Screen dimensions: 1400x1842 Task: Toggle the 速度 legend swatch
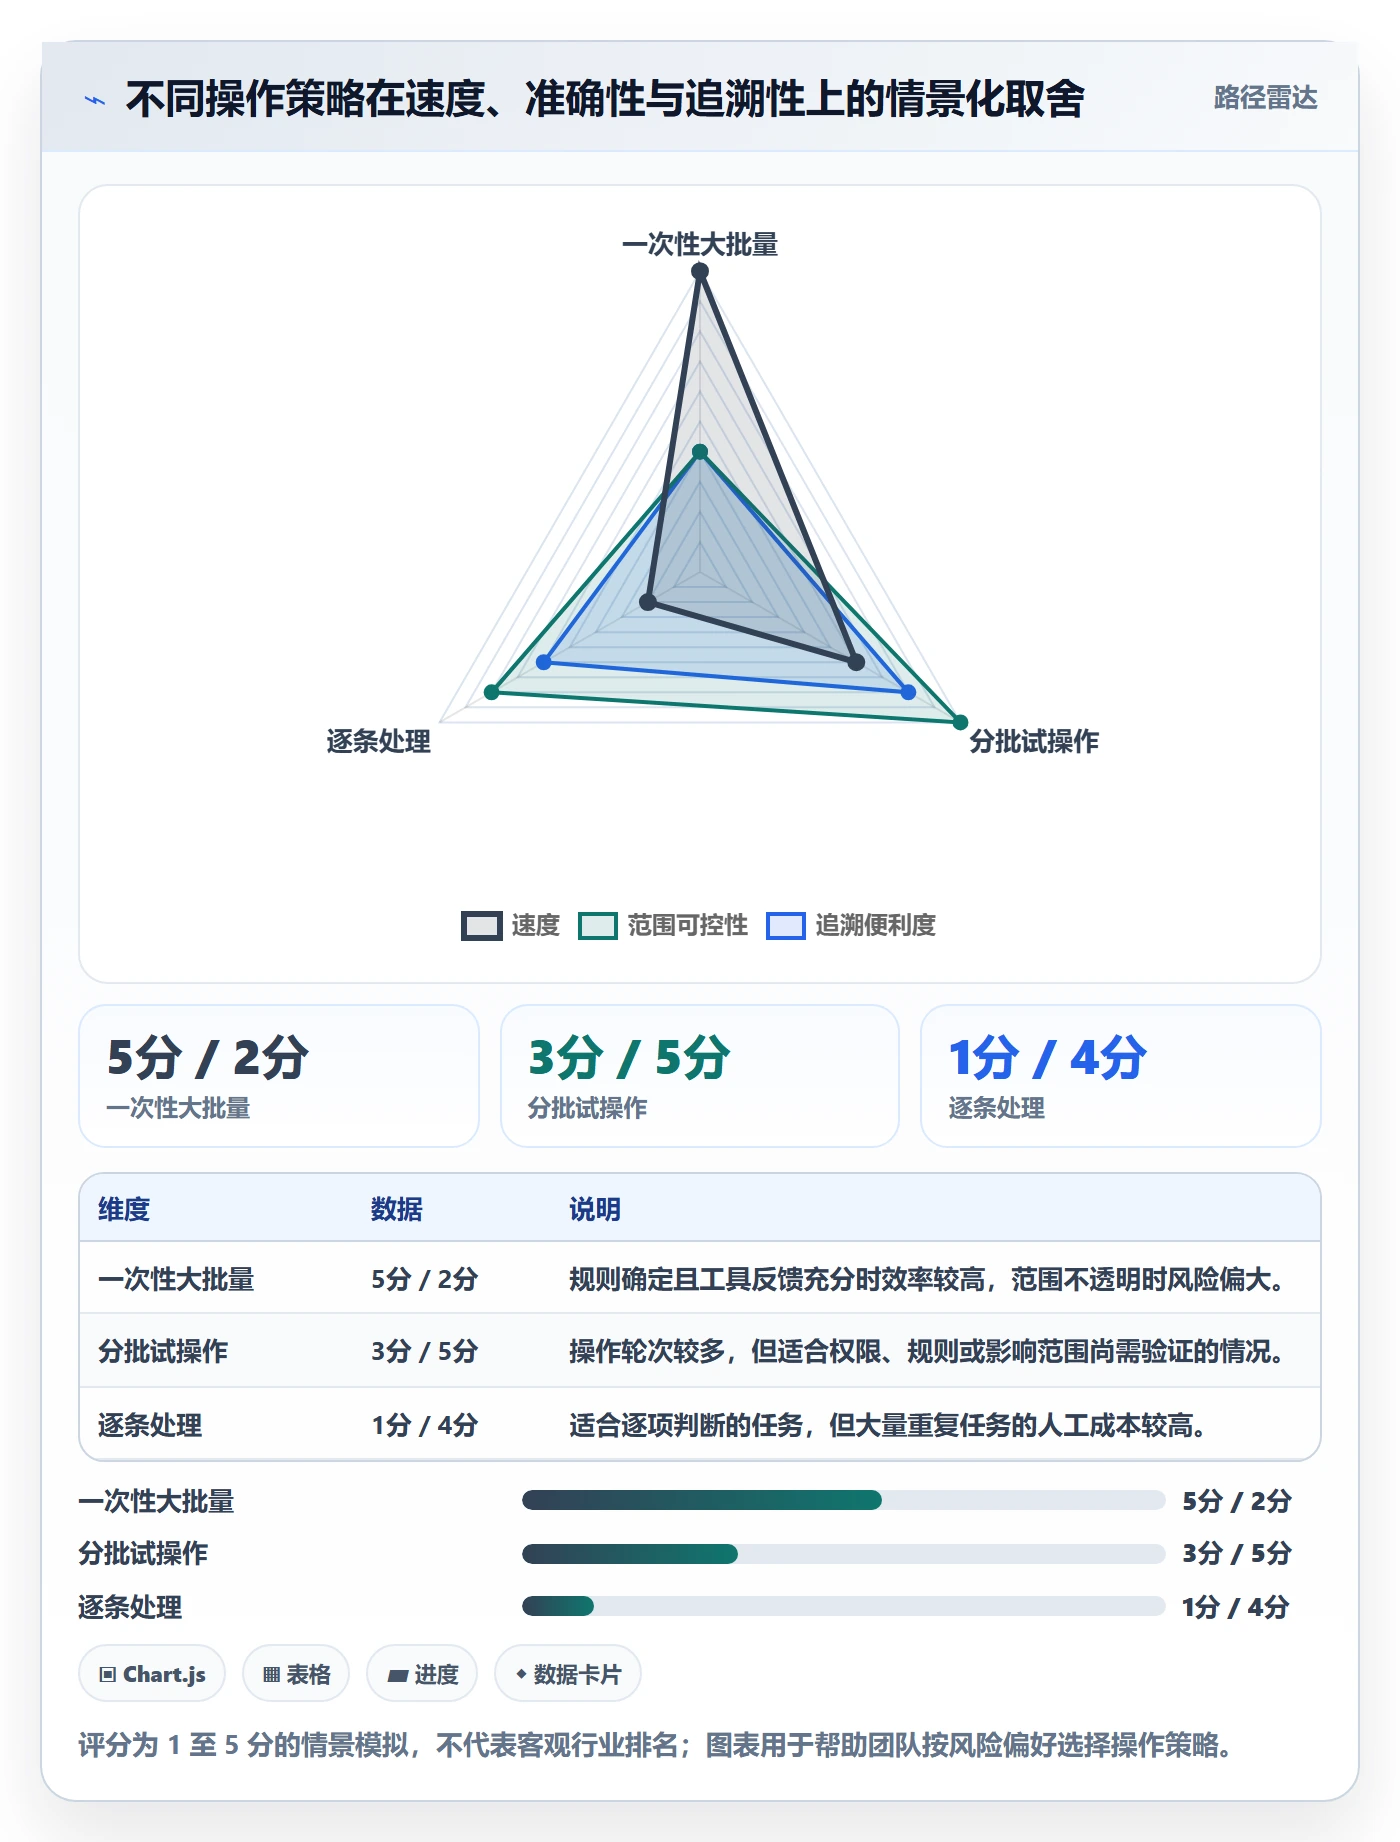click(481, 926)
